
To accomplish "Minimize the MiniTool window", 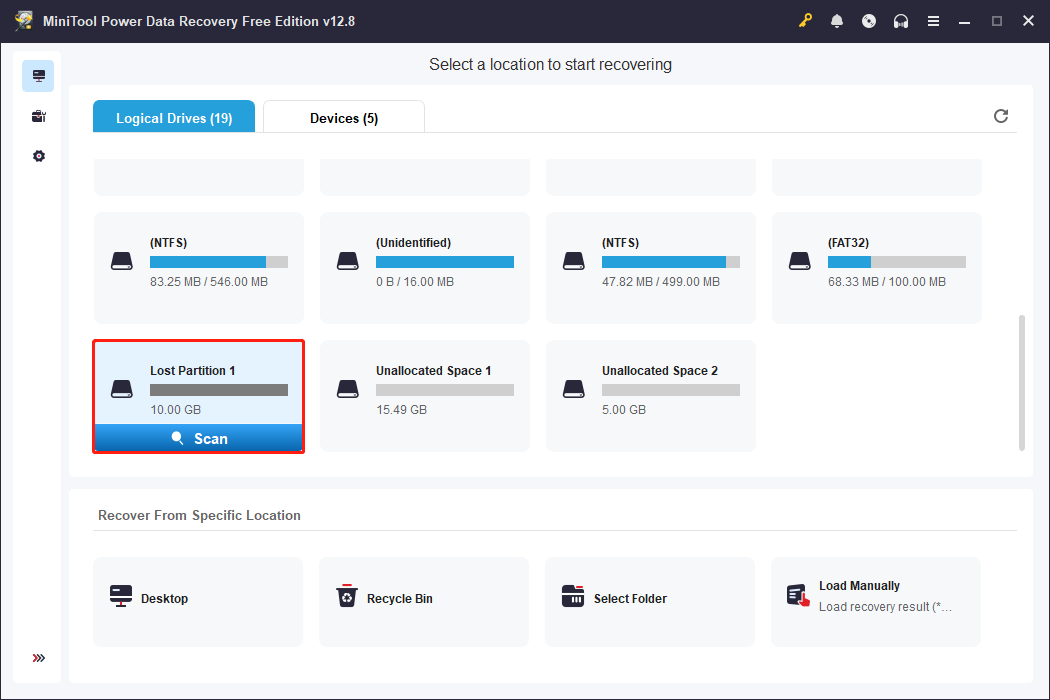I will [x=964, y=21].
